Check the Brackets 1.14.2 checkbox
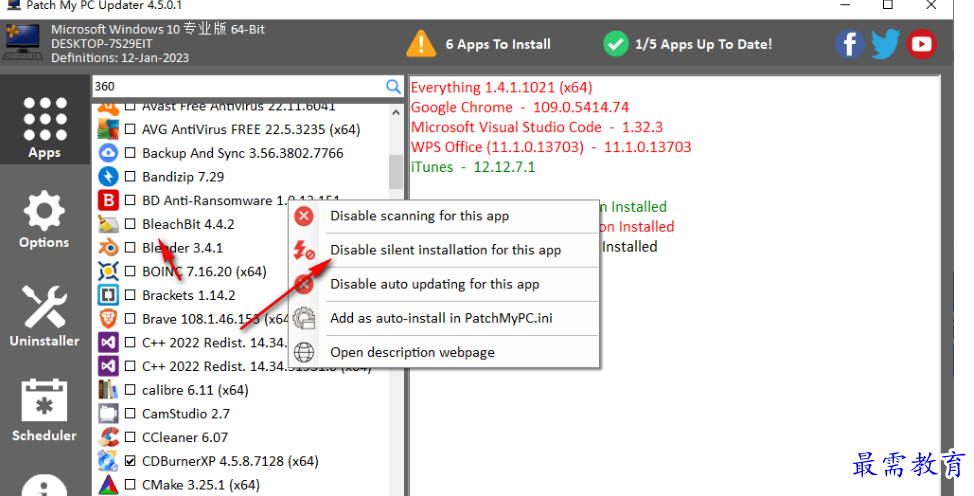Image resolution: width=974 pixels, height=496 pixels. pos(130,295)
